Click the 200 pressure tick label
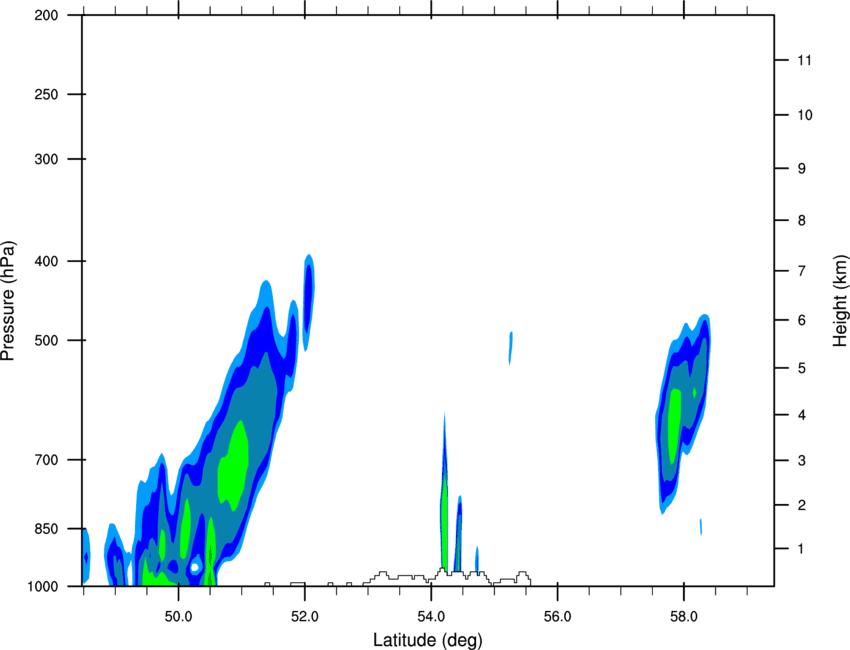The image size is (850, 650). pos(46,16)
